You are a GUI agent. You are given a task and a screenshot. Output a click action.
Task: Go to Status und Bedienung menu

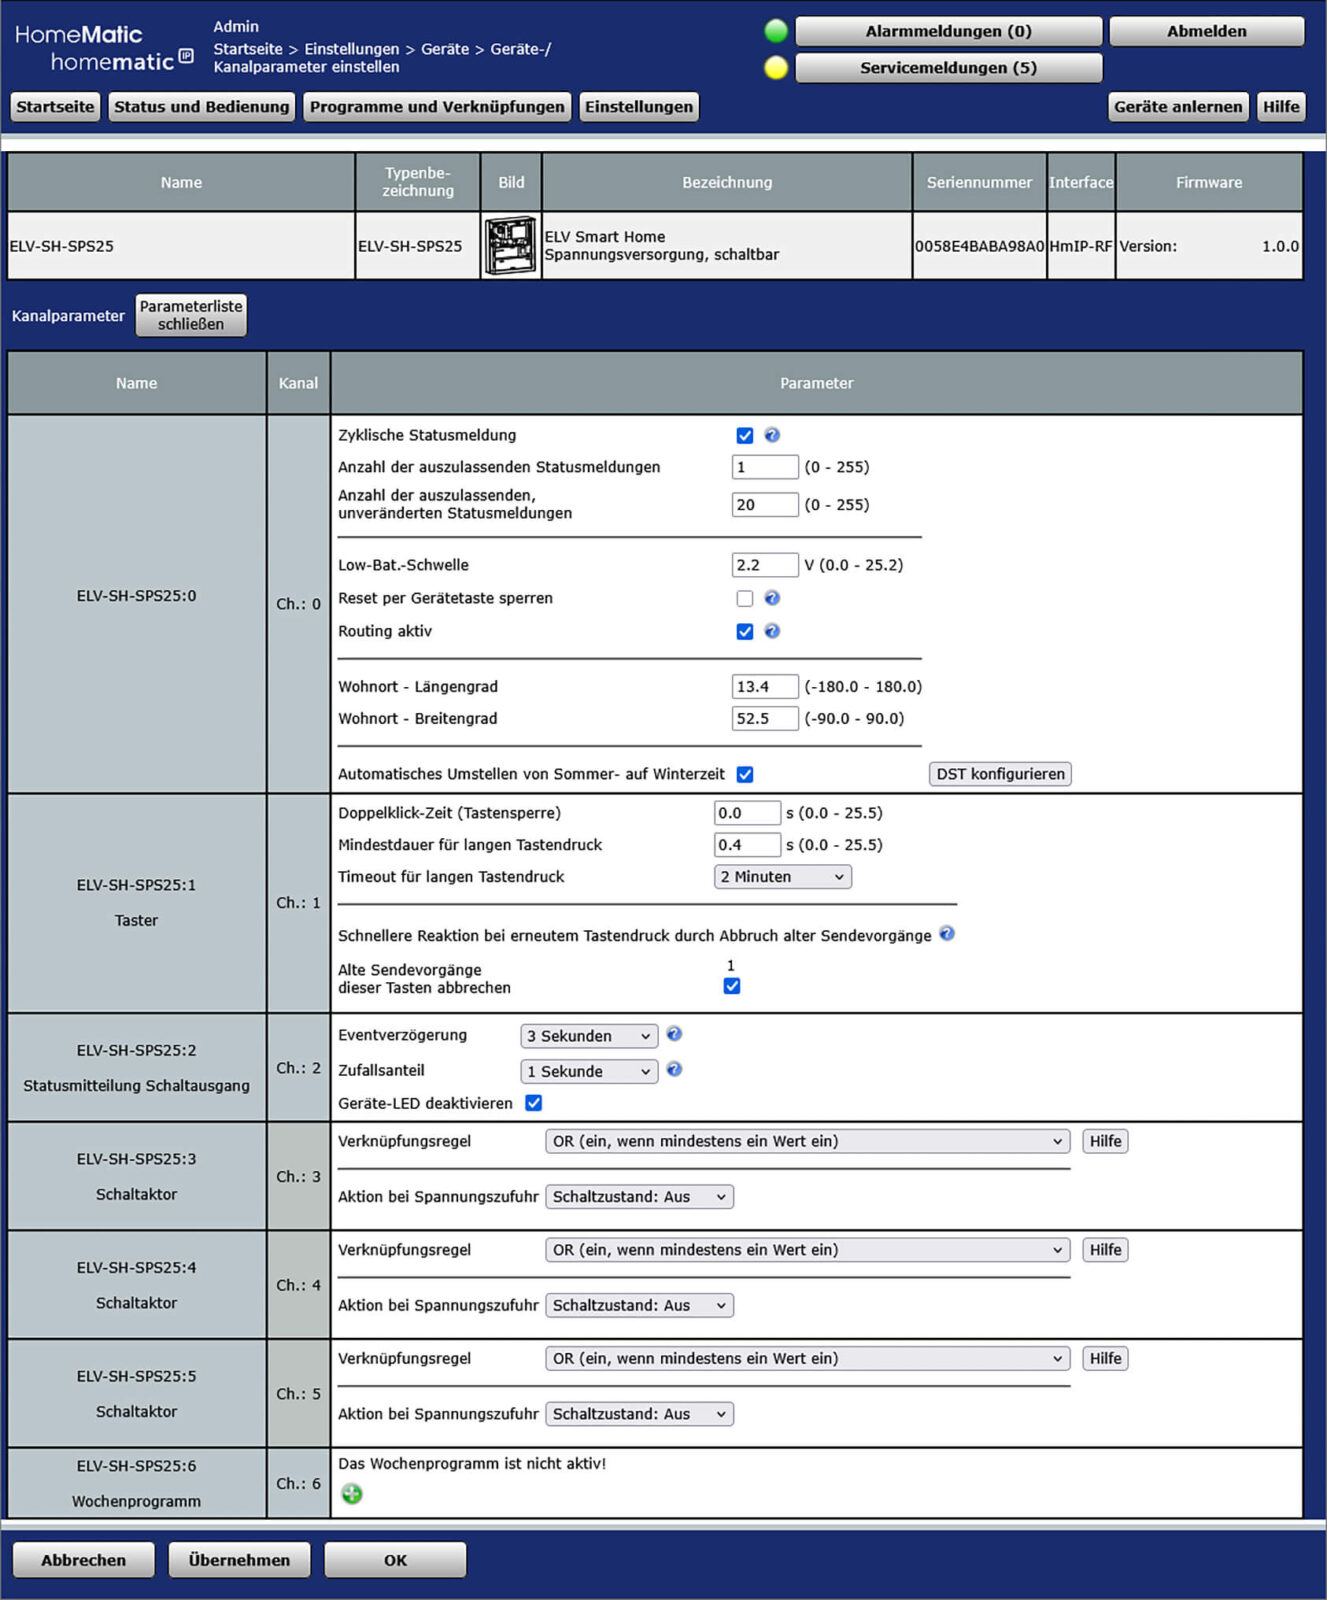(x=201, y=107)
